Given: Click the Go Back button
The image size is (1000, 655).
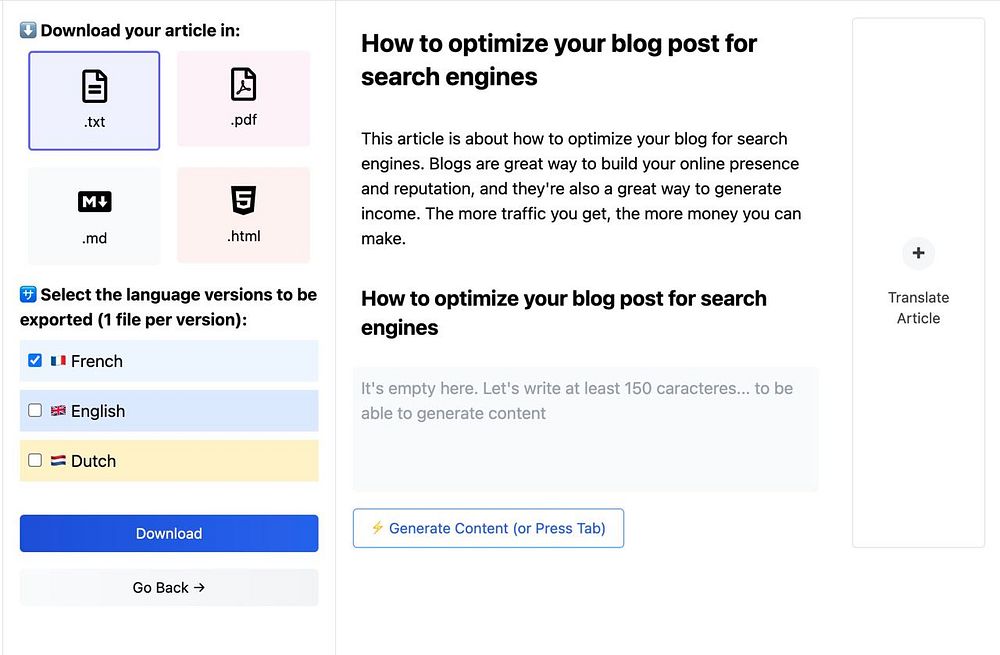Looking at the screenshot, I should tap(169, 588).
